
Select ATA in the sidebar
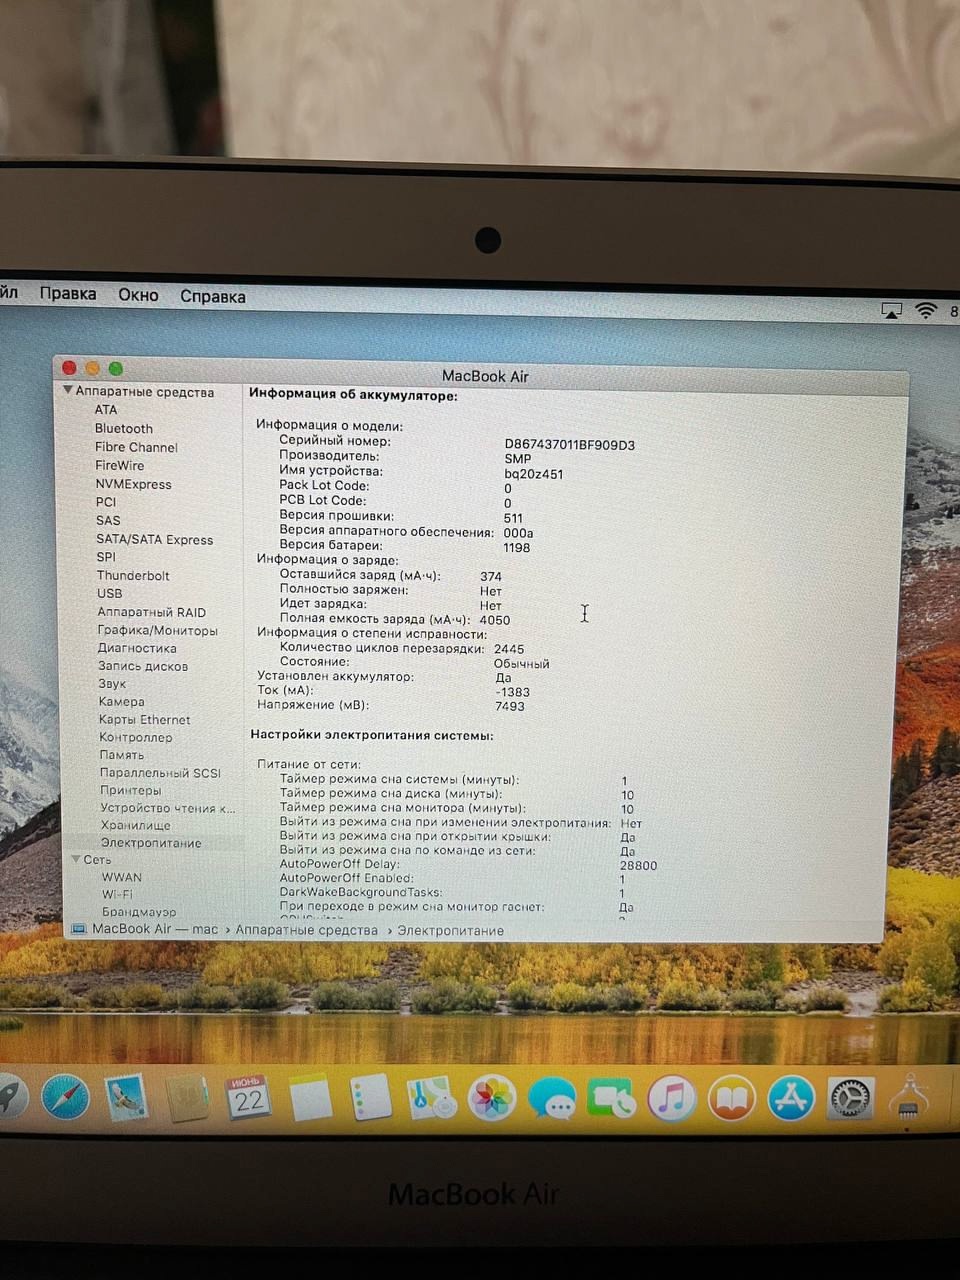[106, 410]
